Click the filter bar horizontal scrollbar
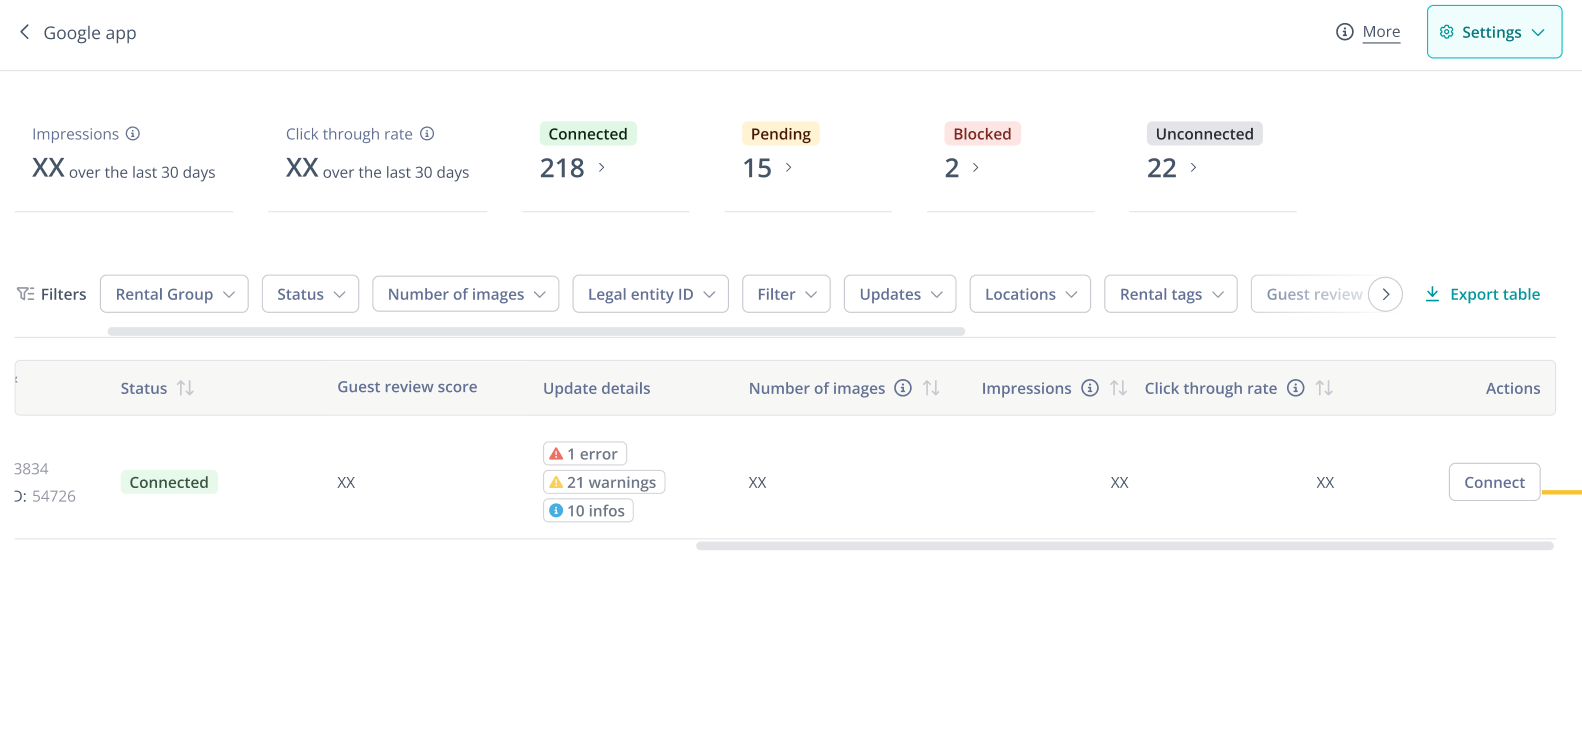Image resolution: width=1582 pixels, height=740 pixels. click(x=536, y=331)
